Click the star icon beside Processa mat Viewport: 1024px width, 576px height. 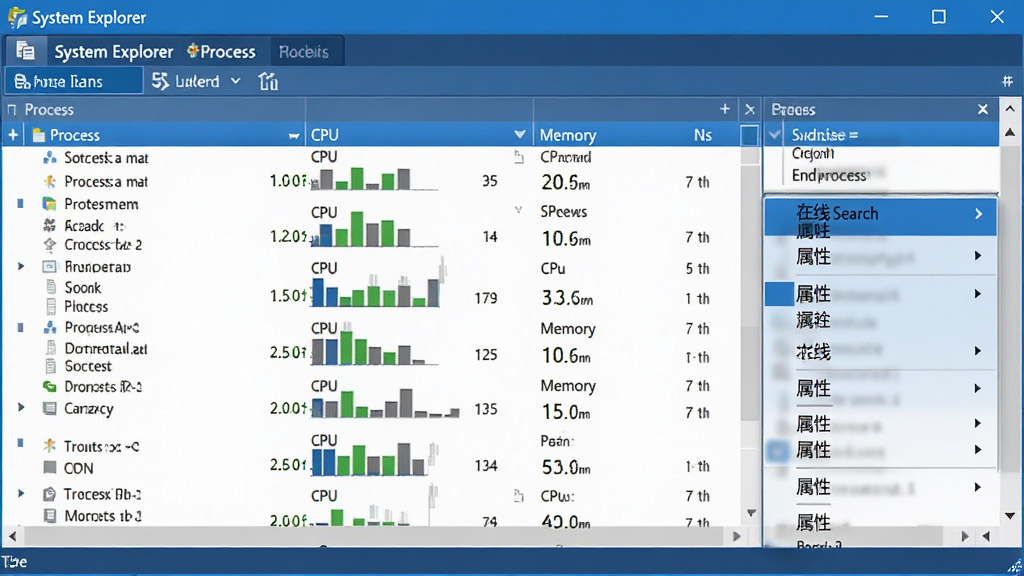(x=50, y=181)
